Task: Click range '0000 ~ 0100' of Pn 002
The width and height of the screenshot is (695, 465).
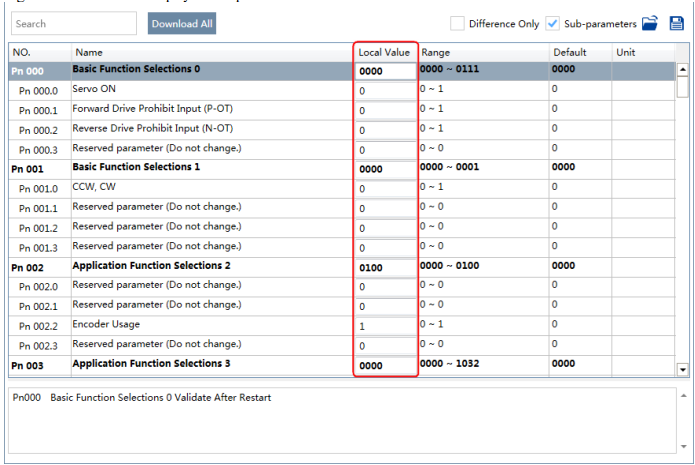Action: [449, 266]
